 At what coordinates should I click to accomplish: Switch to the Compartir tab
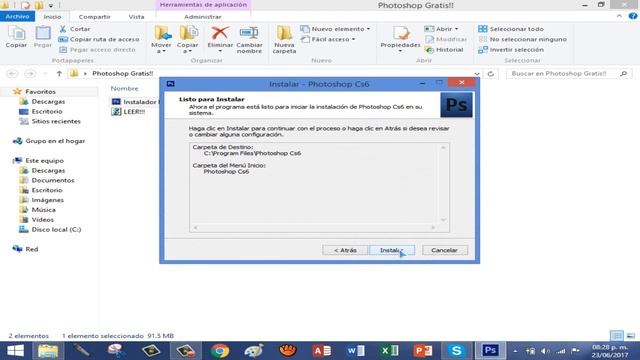tap(94, 17)
